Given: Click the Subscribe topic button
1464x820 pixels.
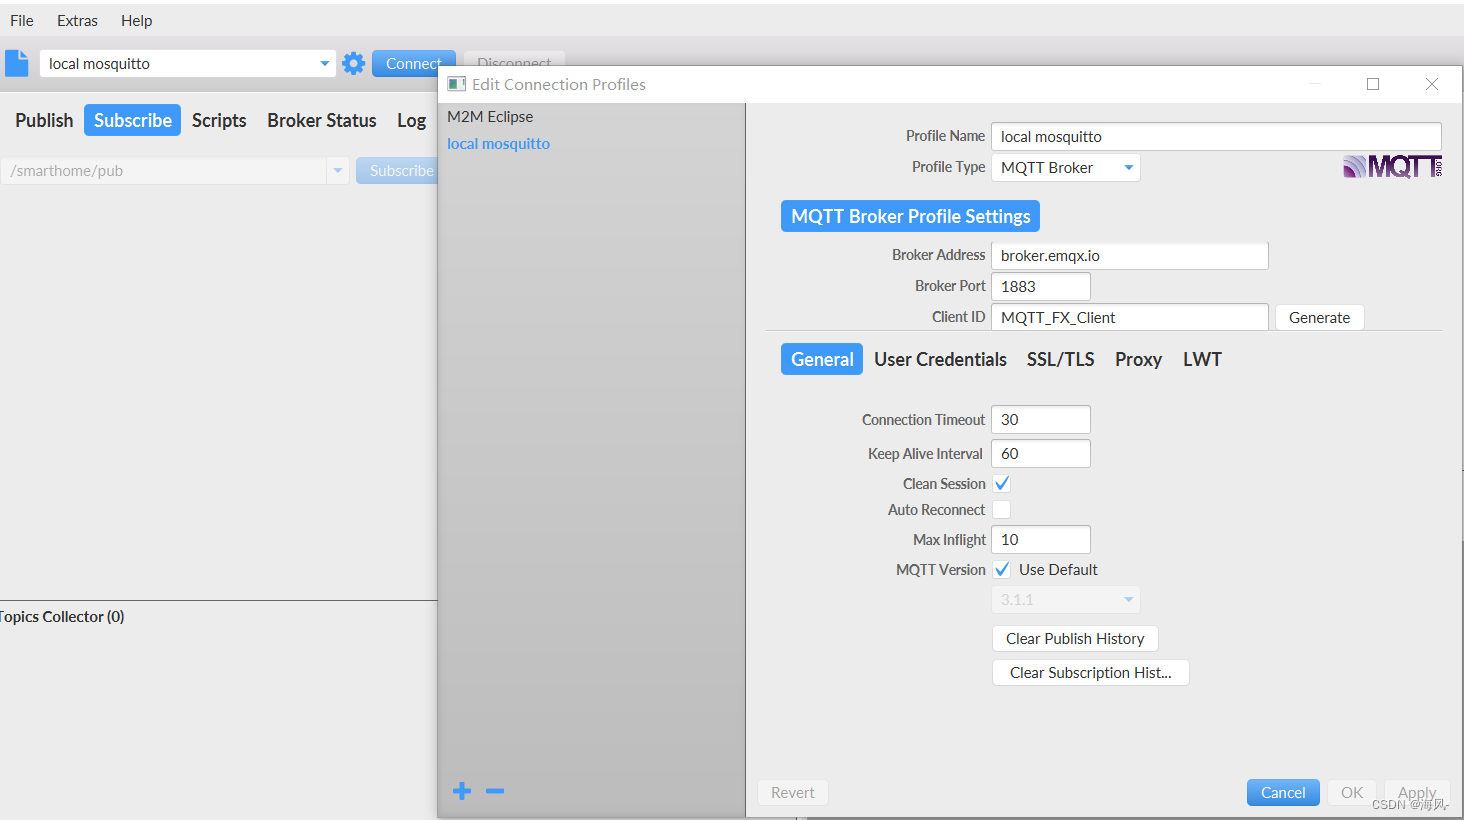Looking at the screenshot, I should [398, 171].
